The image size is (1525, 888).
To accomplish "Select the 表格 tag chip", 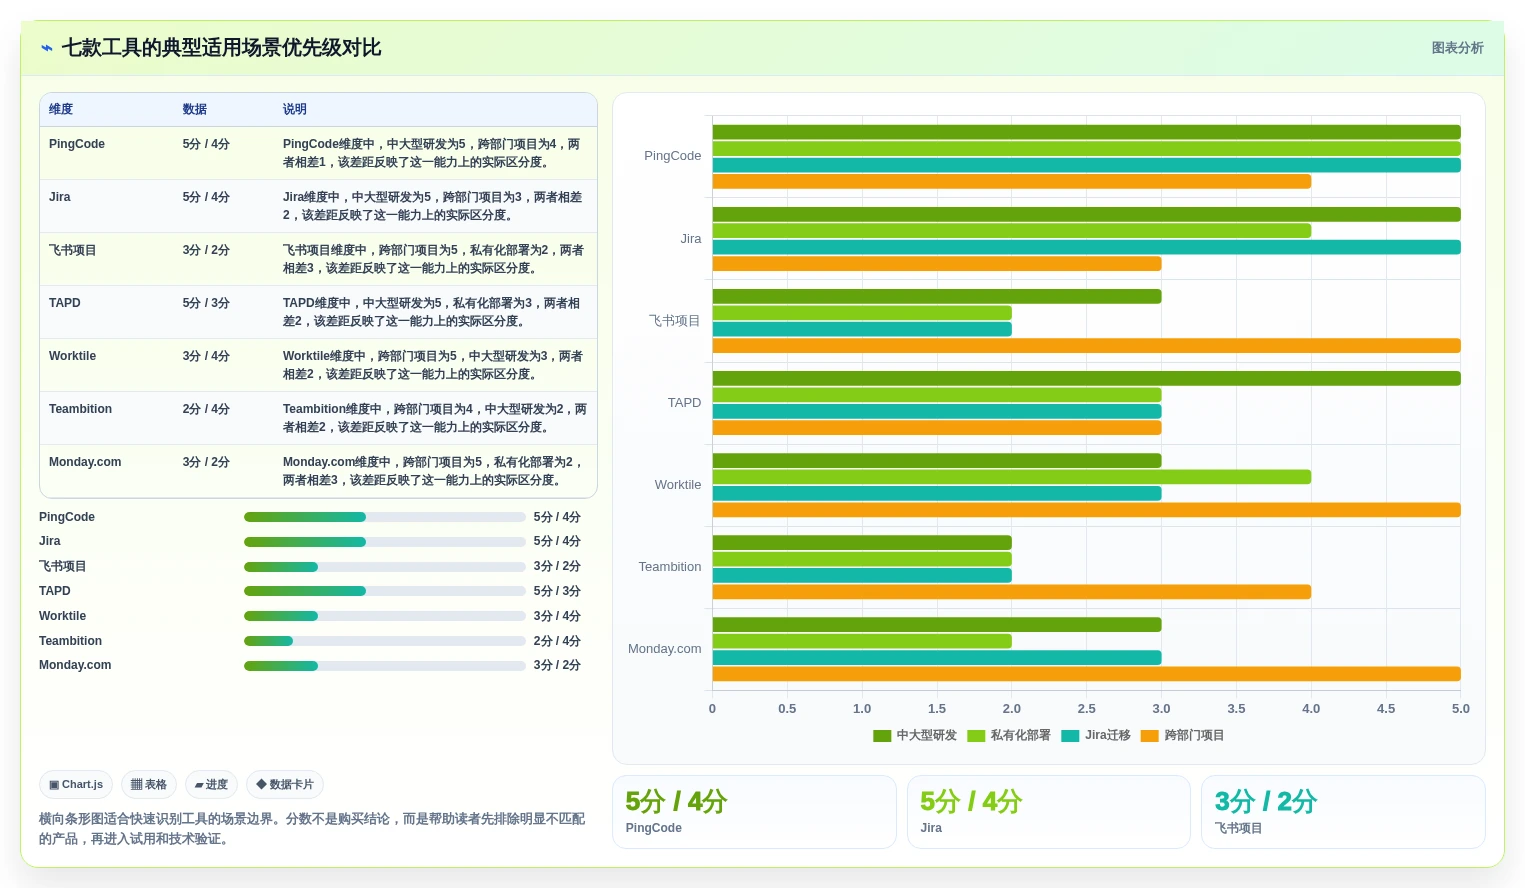I will click(149, 785).
